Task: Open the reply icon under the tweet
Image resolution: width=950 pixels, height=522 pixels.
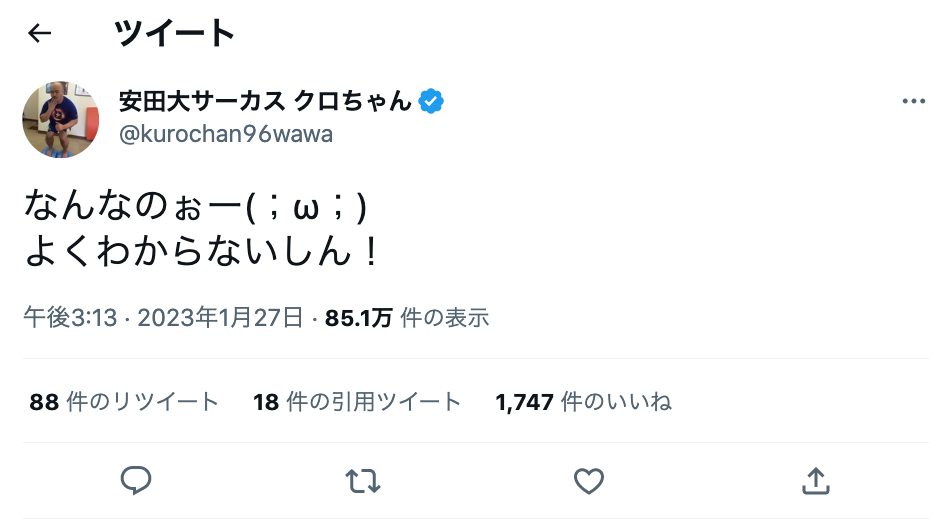Action: [135, 481]
